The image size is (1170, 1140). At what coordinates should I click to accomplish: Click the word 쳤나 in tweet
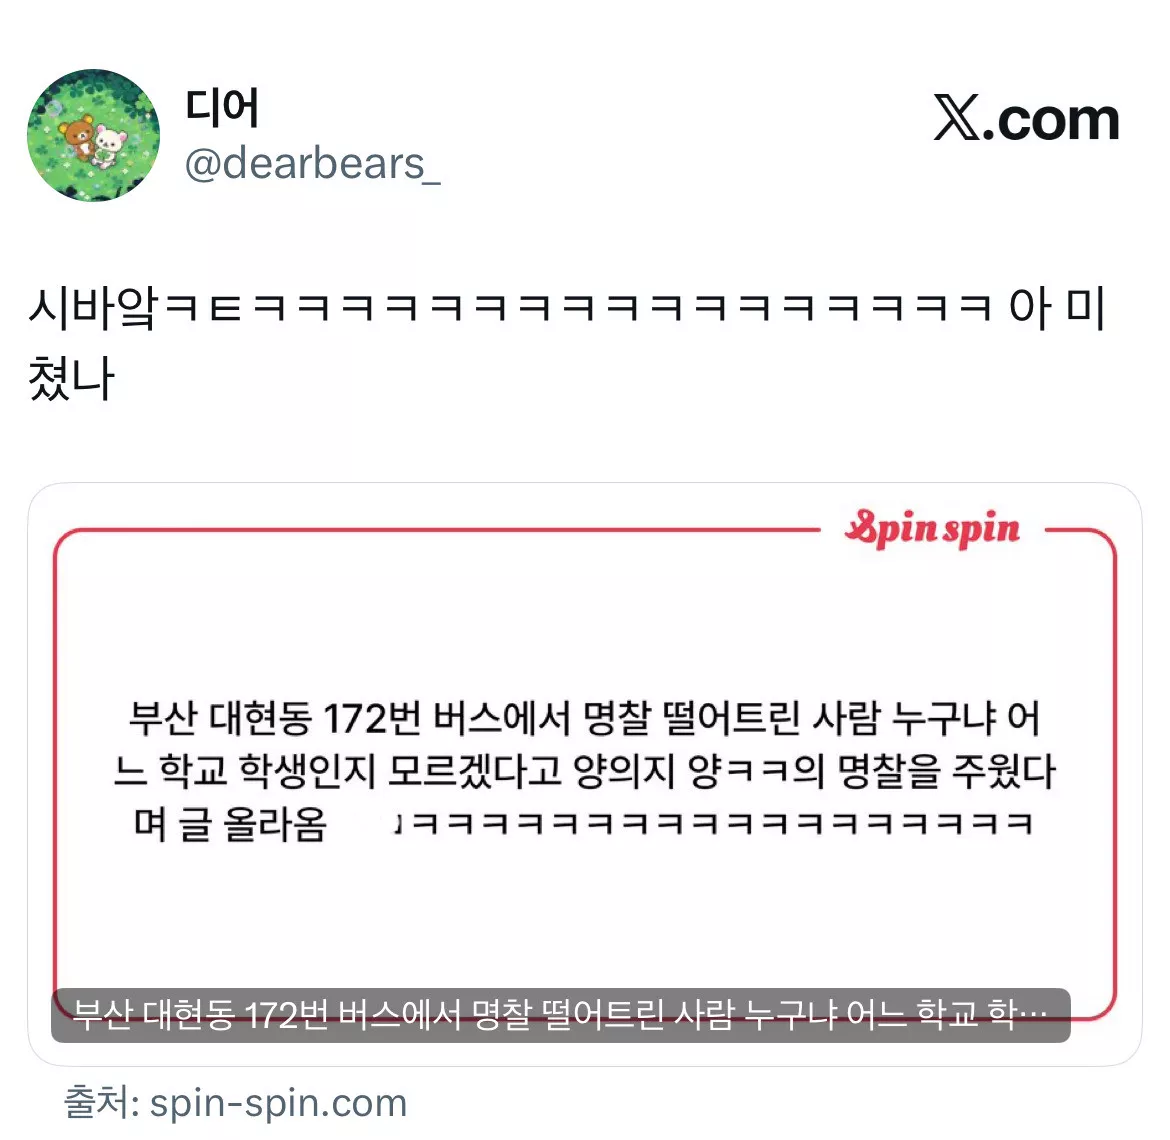(x=71, y=378)
